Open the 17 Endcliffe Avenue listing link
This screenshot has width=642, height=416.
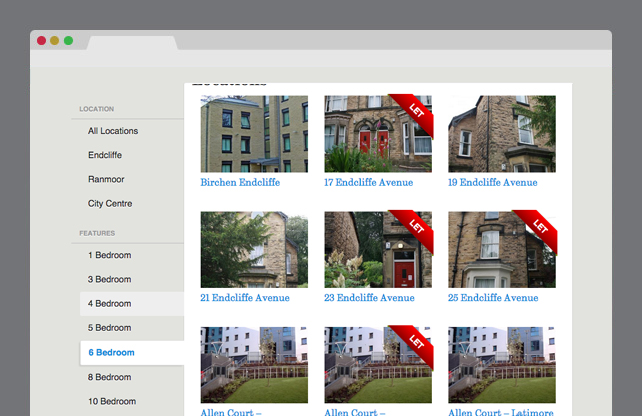tap(368, 183)
